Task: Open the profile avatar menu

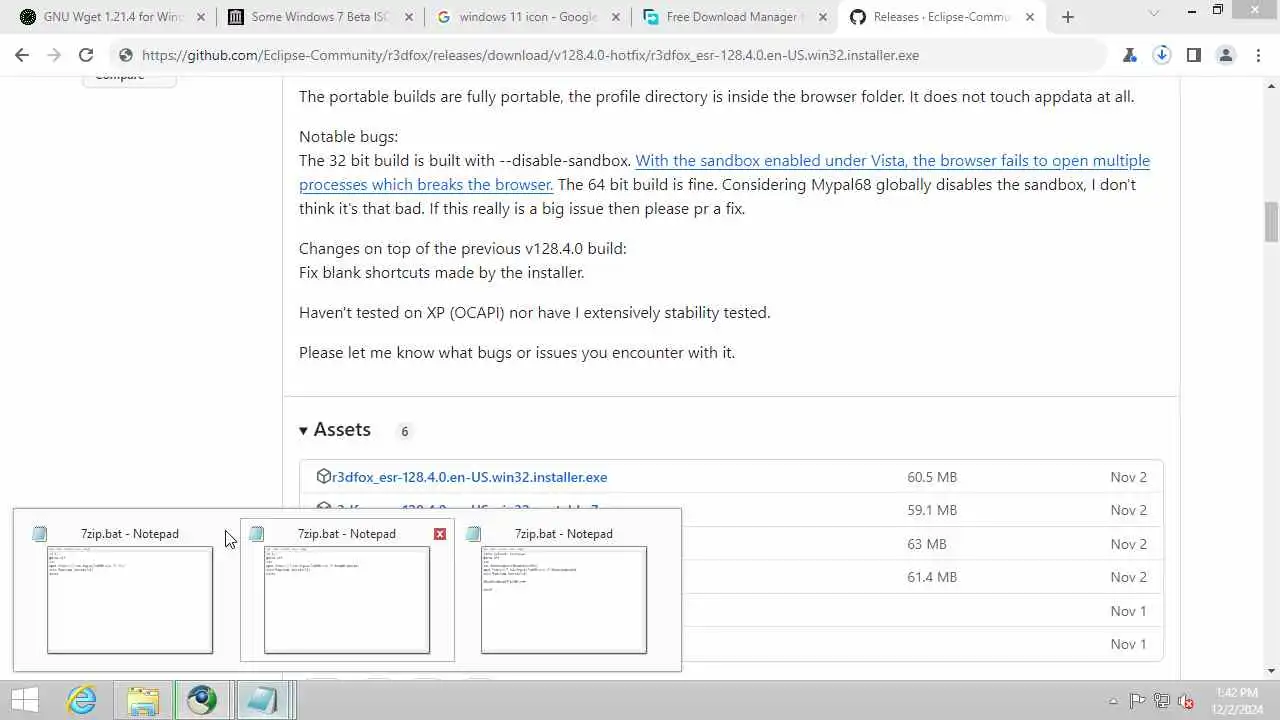Action: click(x=1225, y=55)
